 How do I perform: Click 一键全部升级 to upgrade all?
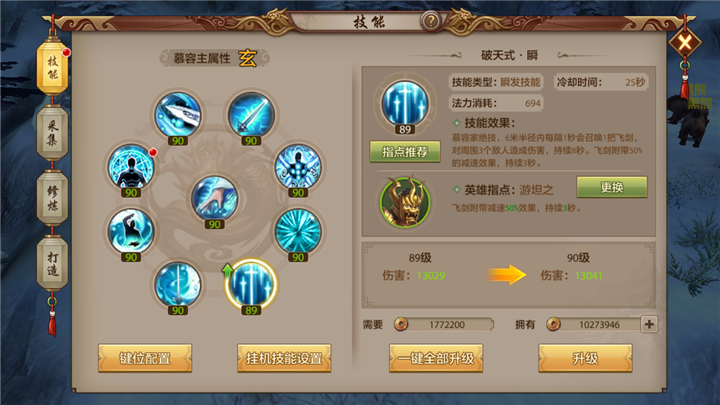tap(436, 358)
